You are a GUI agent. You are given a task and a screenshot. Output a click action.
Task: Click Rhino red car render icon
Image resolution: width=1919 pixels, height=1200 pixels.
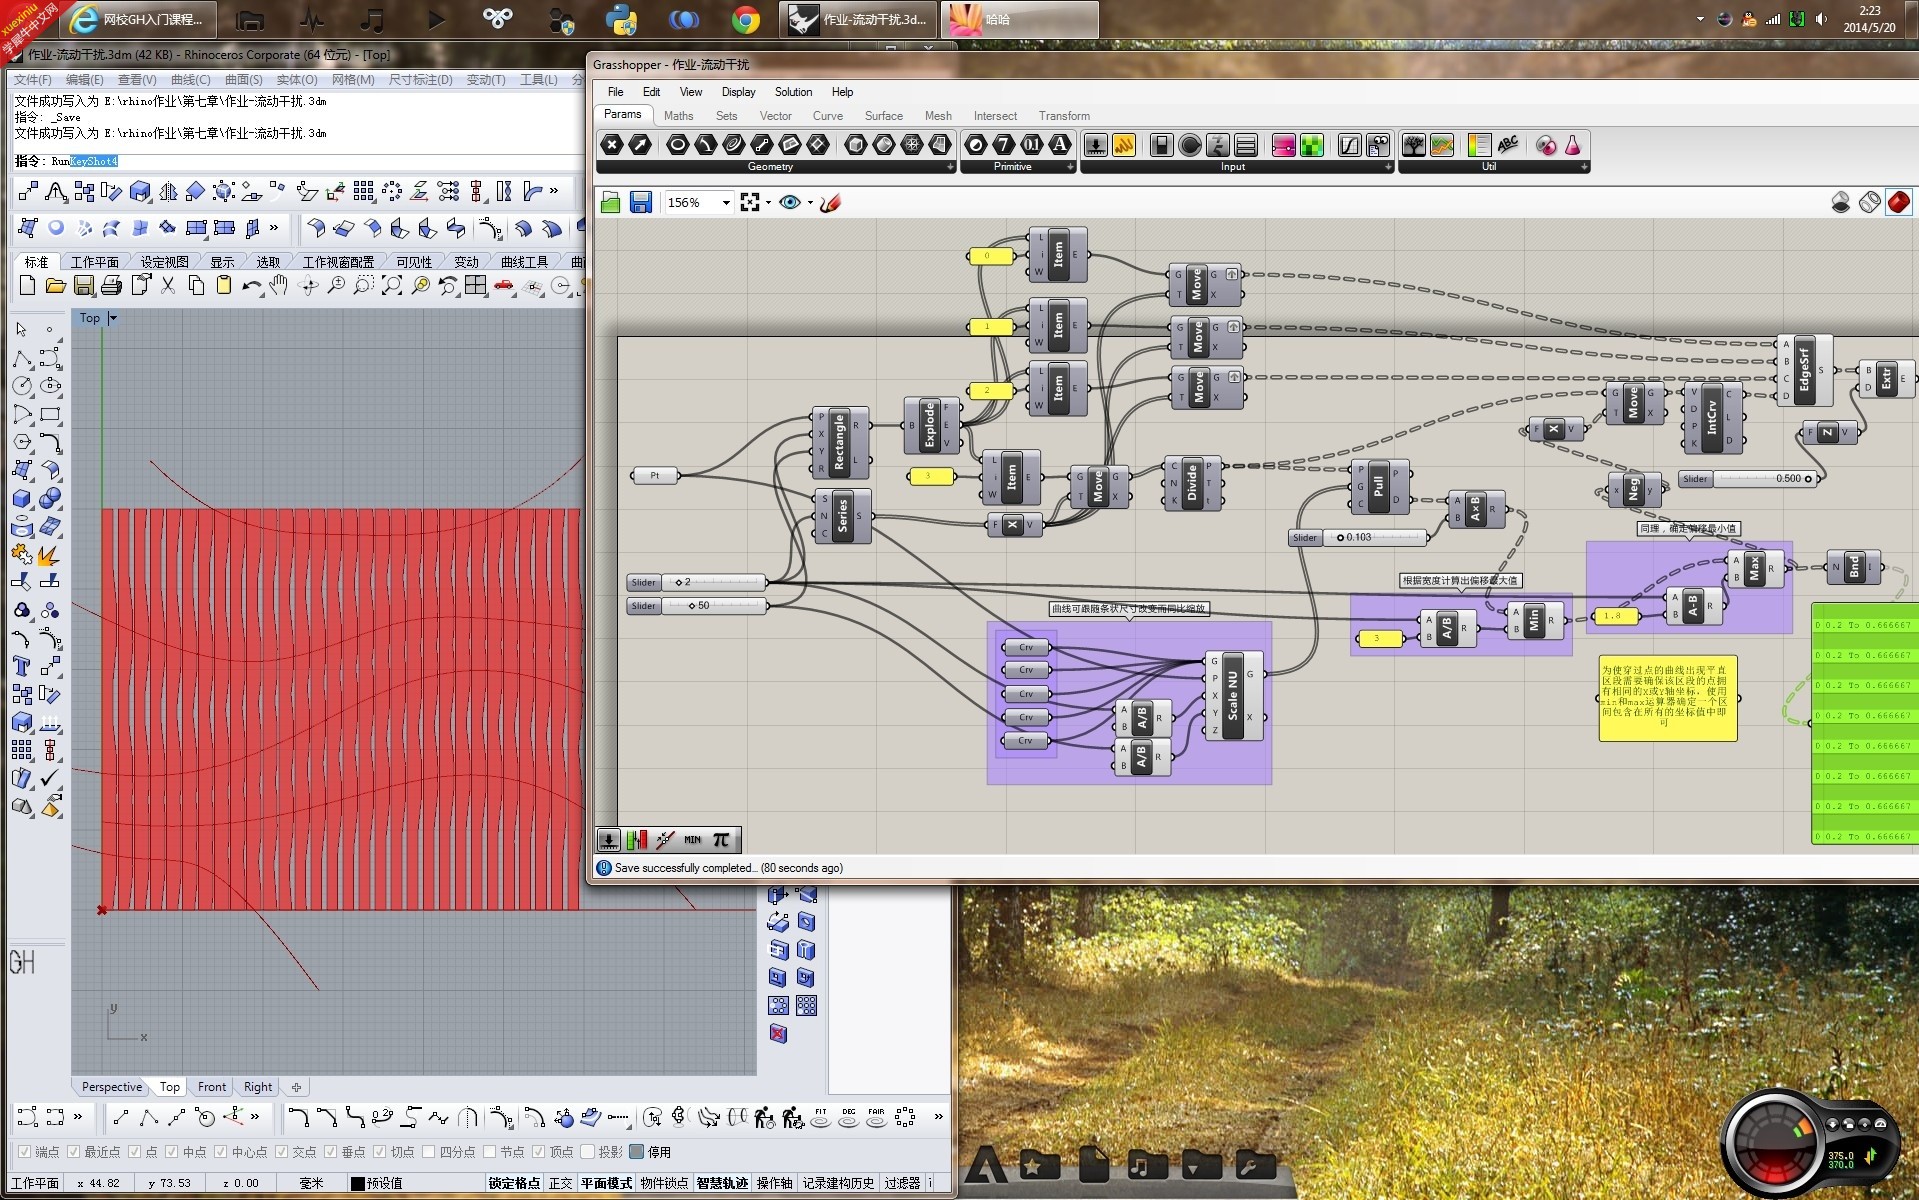click(504, 286)
